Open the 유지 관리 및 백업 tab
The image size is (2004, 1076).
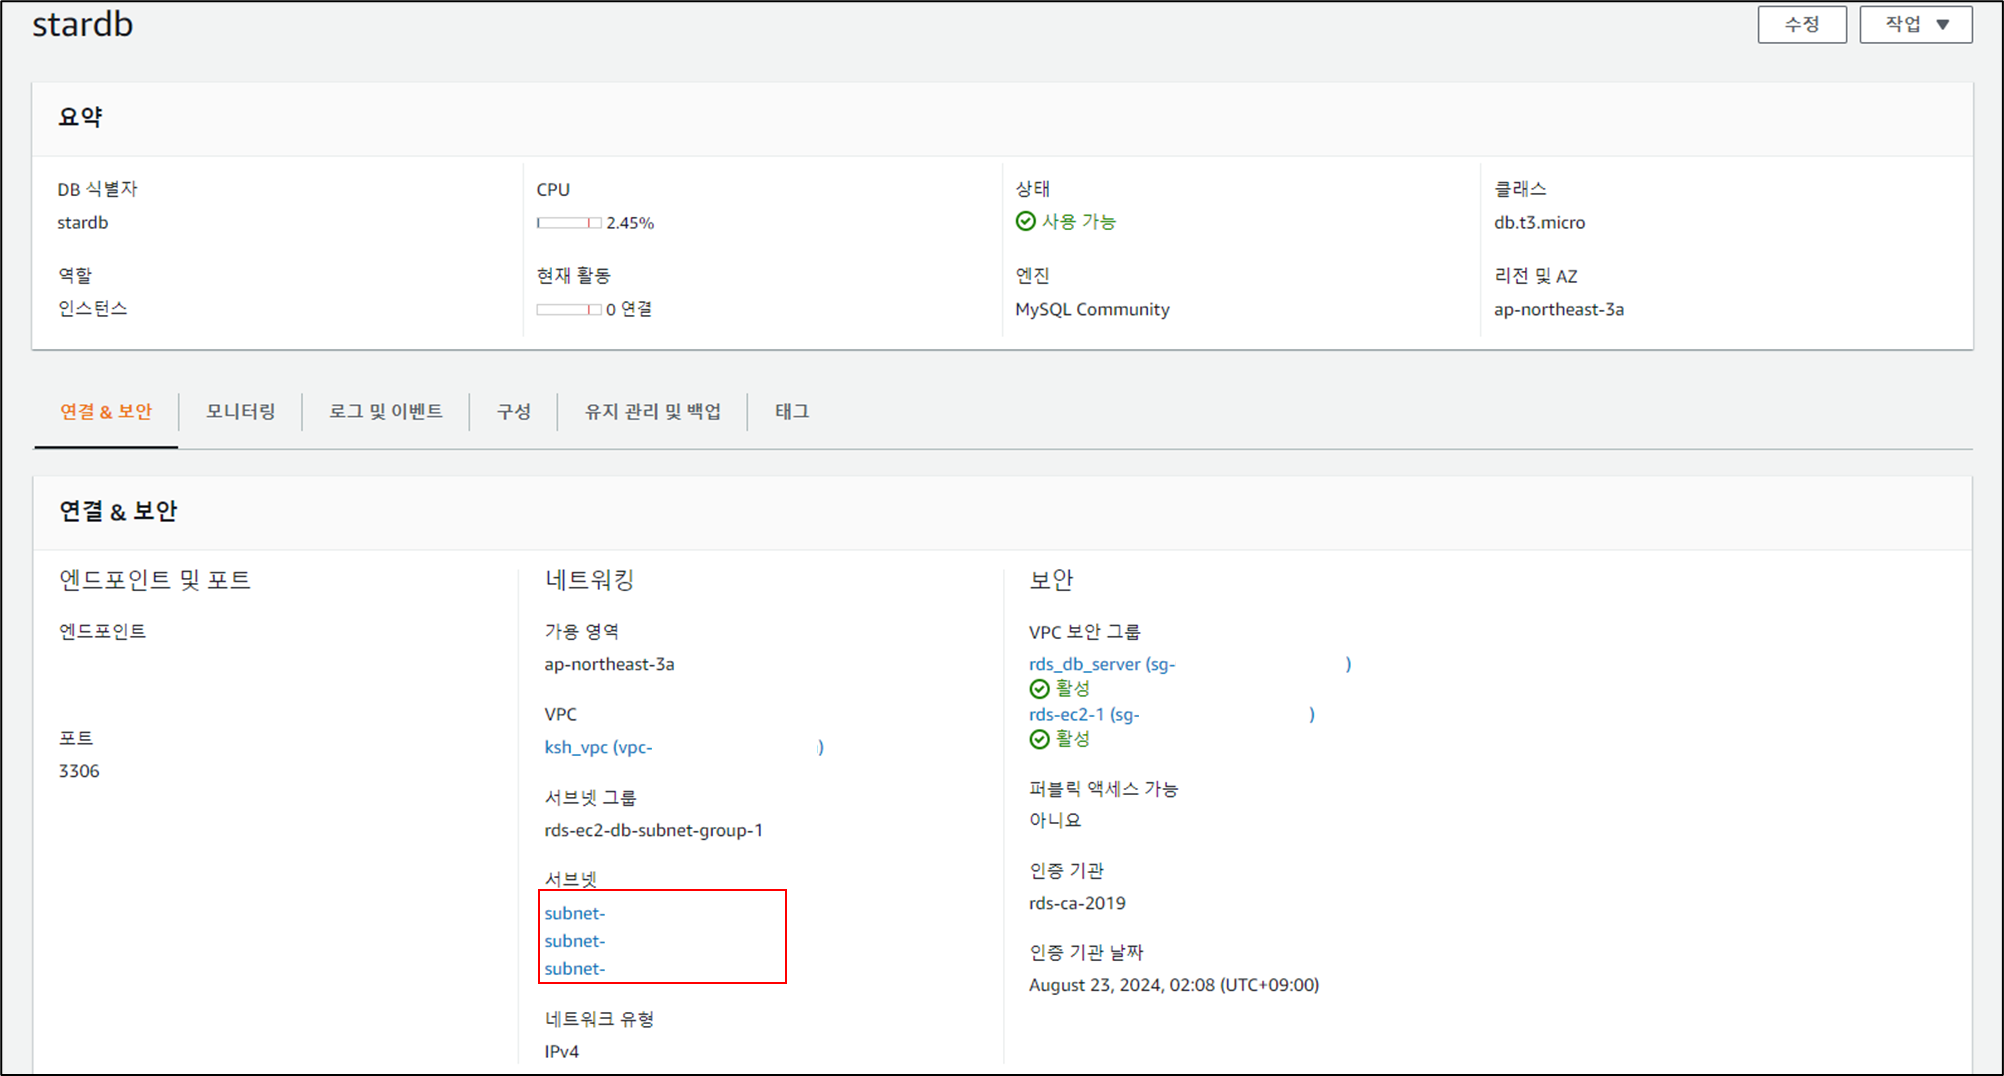tap(653, 411)
